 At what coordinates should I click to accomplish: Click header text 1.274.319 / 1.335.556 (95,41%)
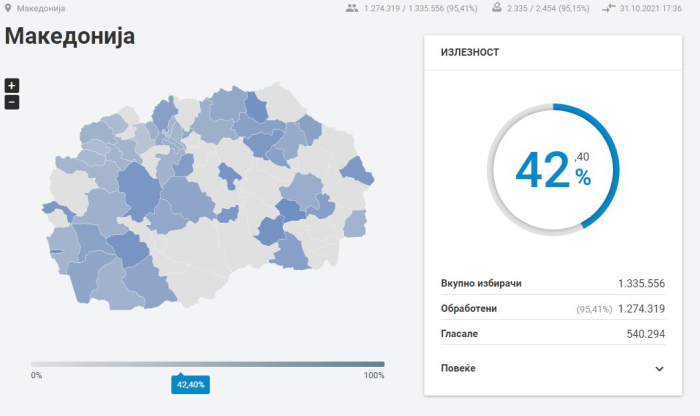point(421,8)
